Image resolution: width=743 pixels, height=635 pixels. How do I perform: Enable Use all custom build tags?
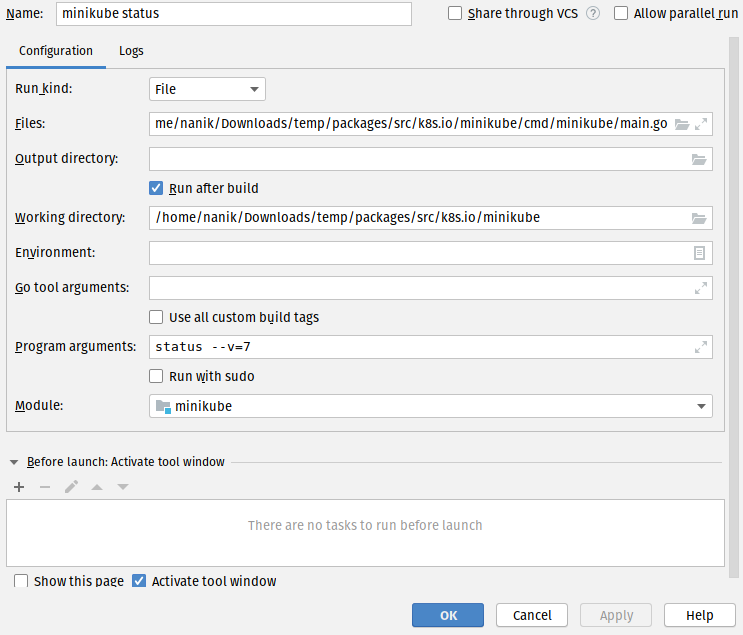coord(156,317)
